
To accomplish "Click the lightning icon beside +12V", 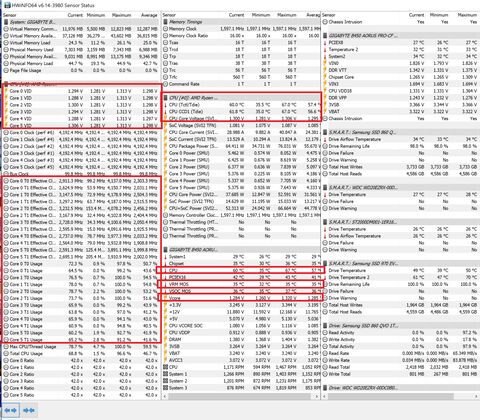I will pos(166,312).
